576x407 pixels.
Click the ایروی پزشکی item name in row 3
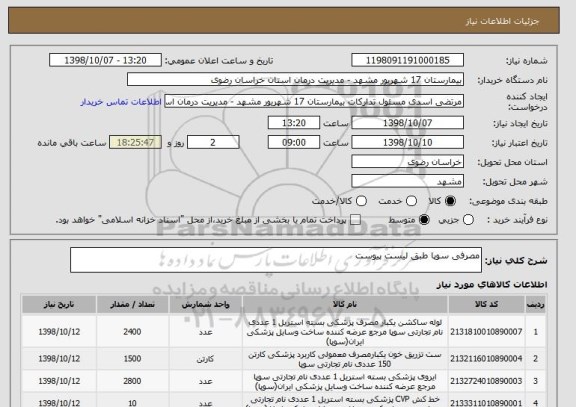coord(345,382)
